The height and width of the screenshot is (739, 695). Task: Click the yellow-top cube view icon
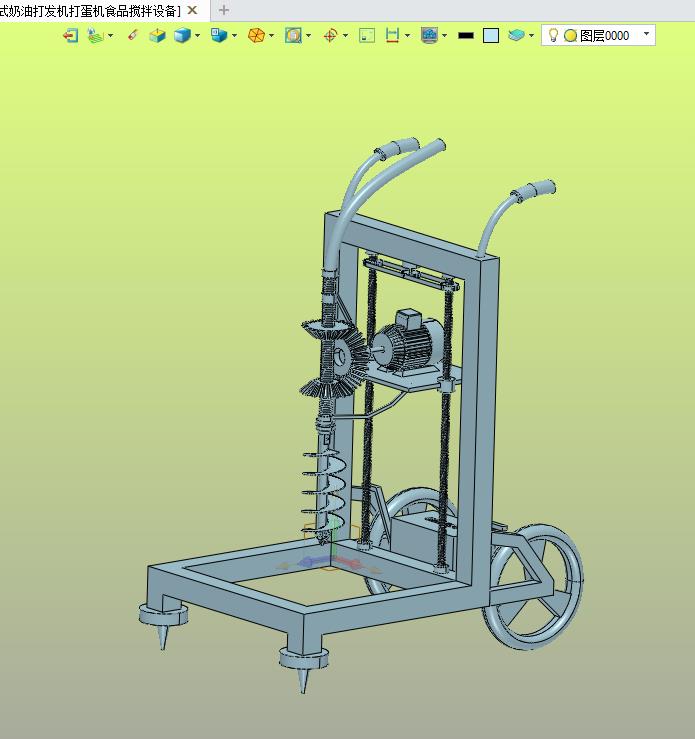pyautogui.click(x=157, y=35)
